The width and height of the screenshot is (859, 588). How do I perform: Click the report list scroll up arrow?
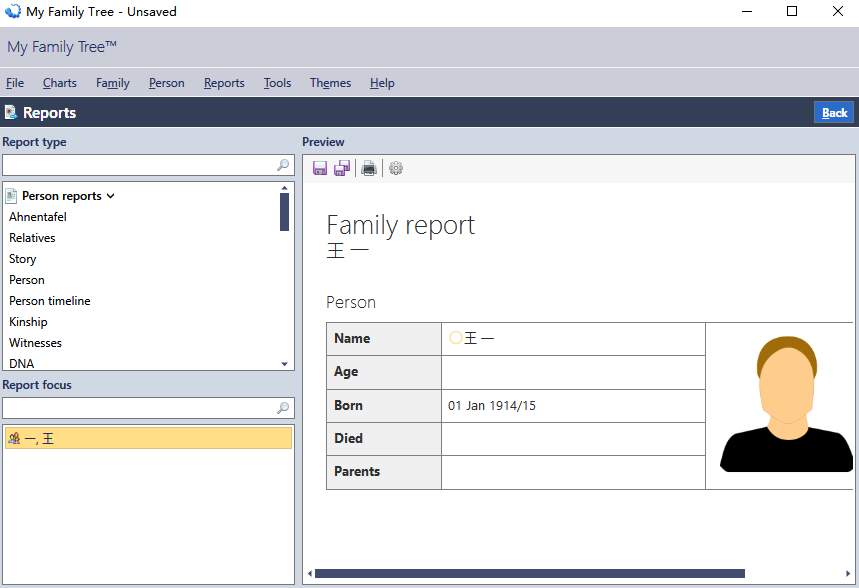(x=284, y=188)
